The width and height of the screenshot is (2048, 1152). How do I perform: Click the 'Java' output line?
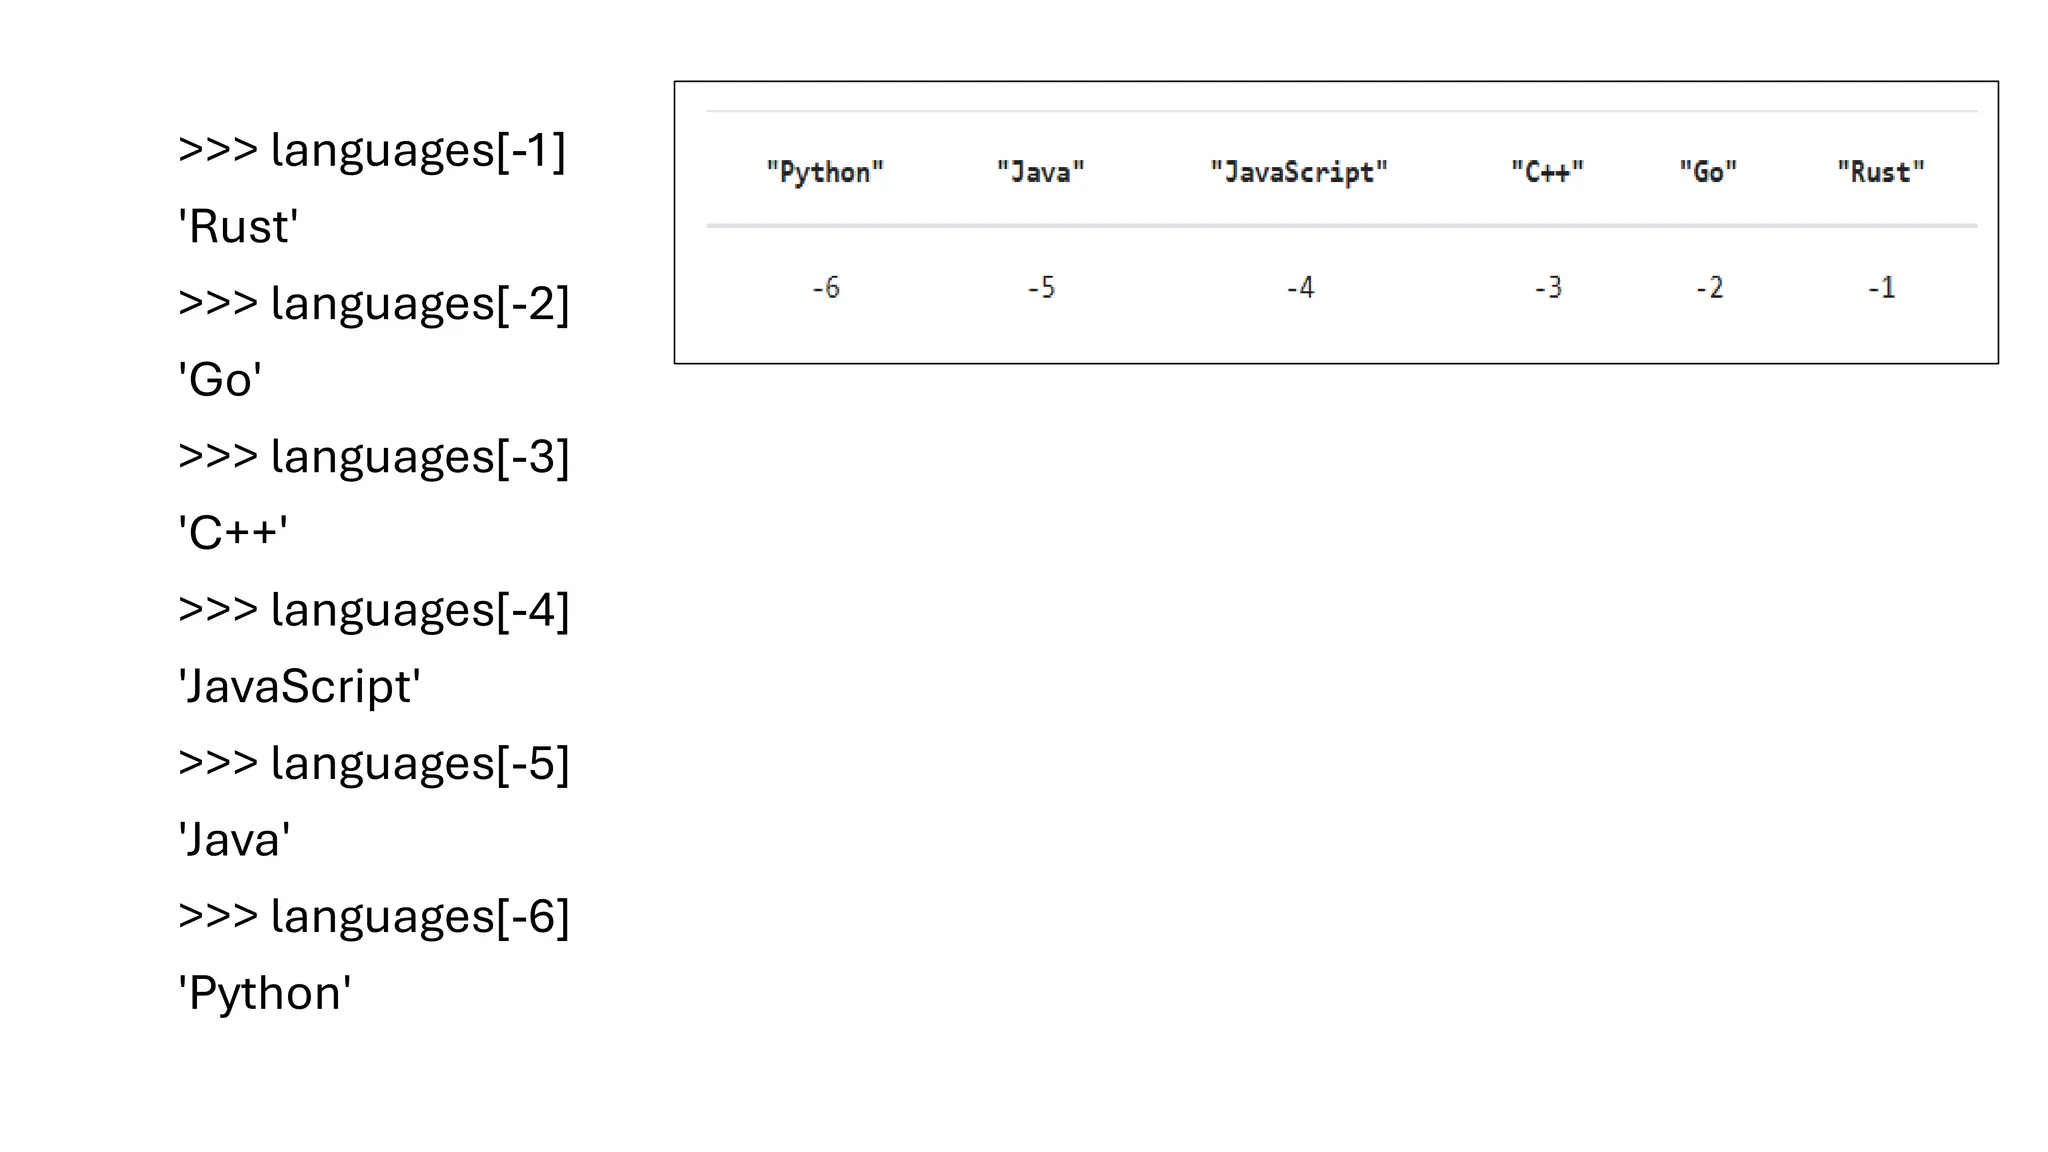pyautogui.click(x=234, y=840)
